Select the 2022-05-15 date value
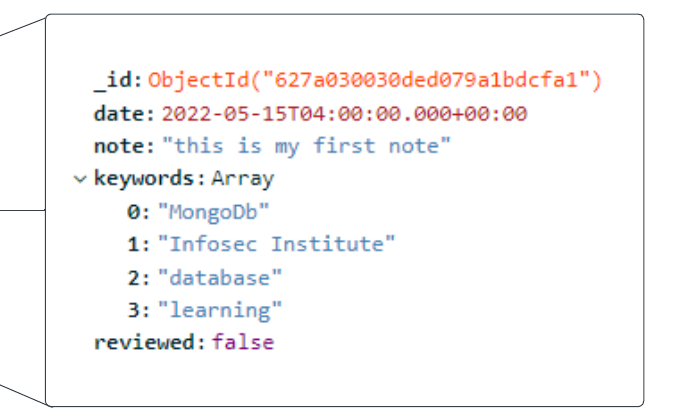This screenshot has width=688, height=419. tap(343, 113)
